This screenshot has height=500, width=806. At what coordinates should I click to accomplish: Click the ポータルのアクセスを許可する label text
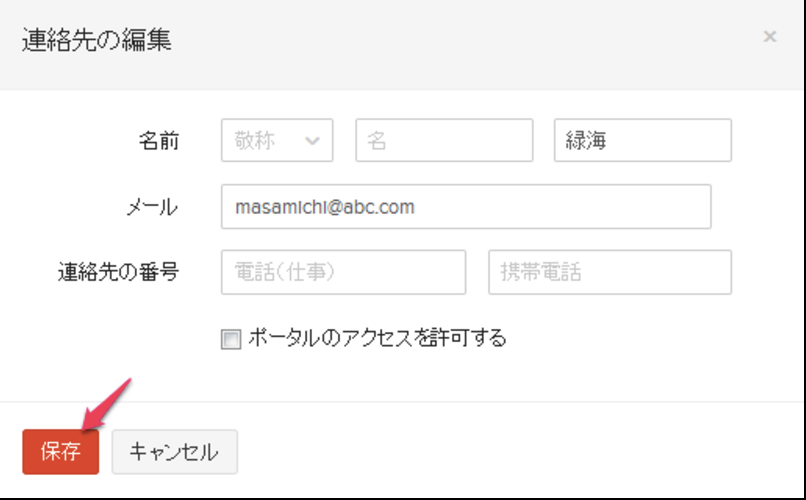click(376, 339)
